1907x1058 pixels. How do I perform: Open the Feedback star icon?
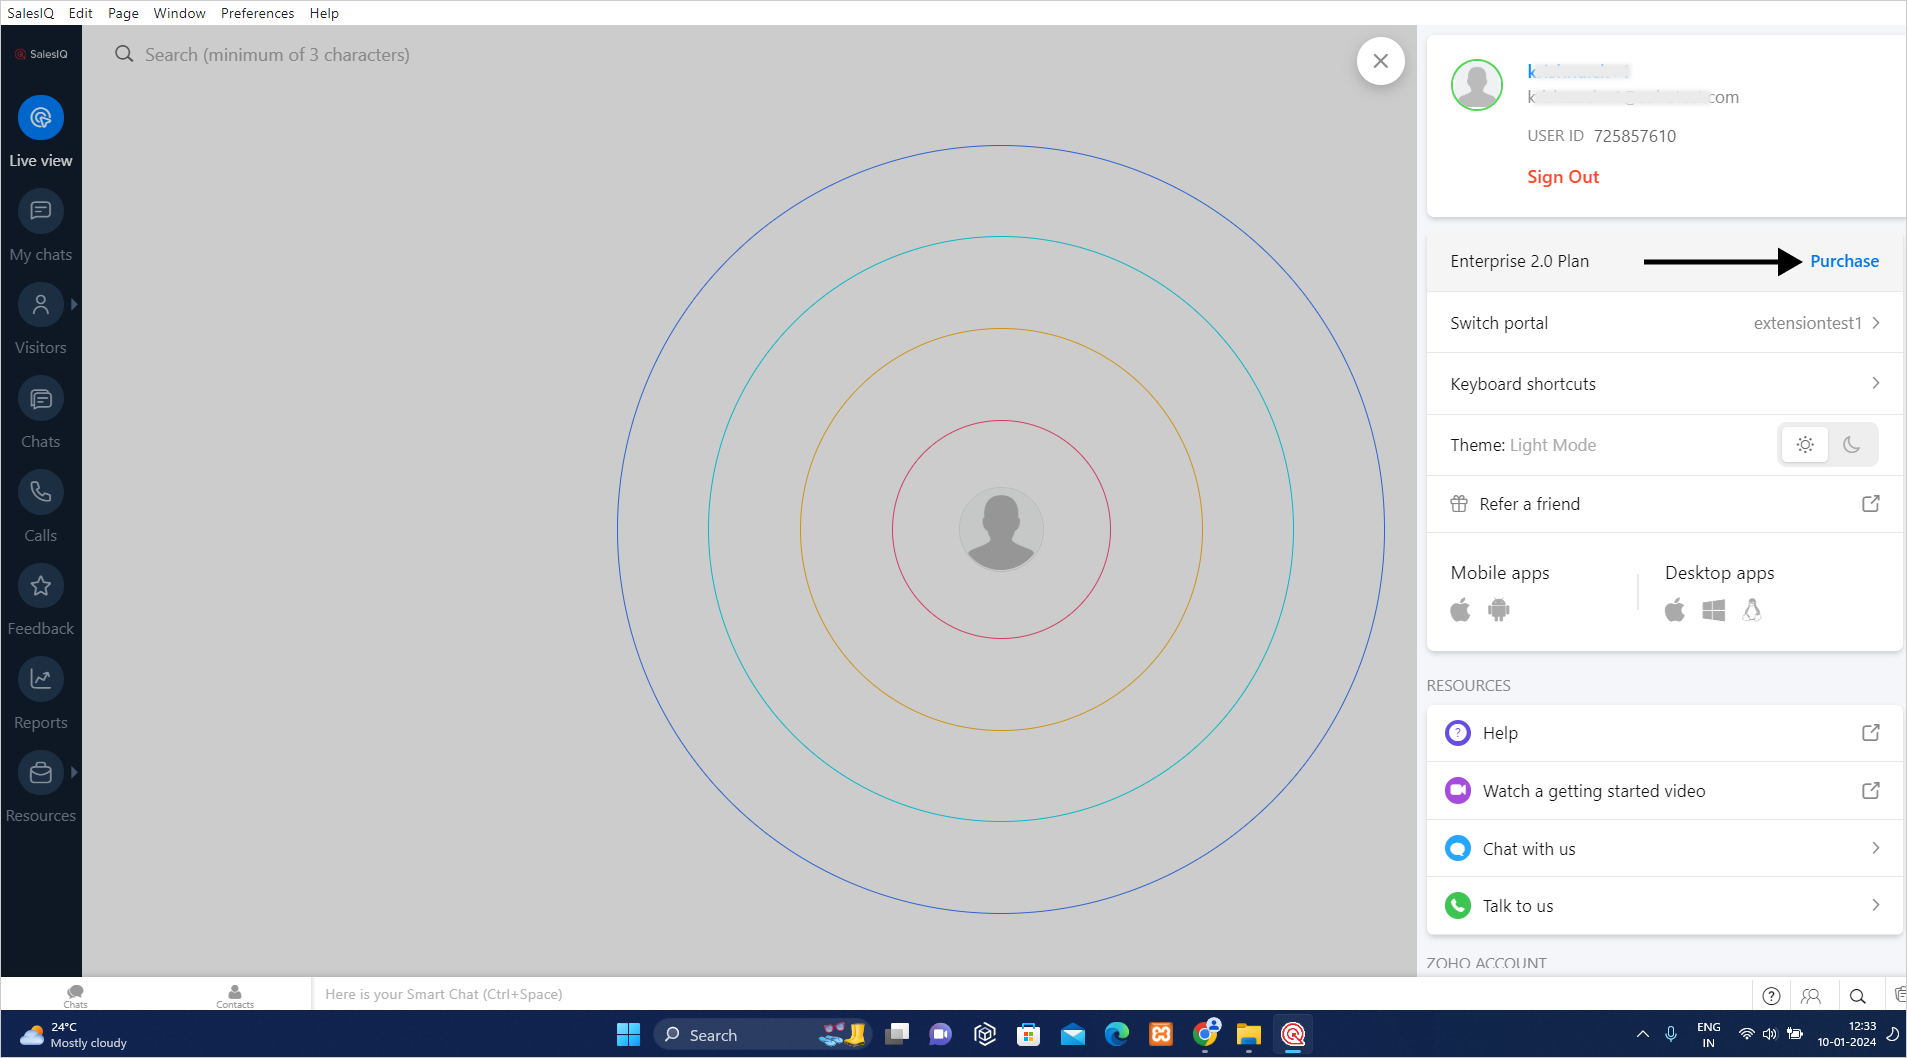(x=41, y=586)
